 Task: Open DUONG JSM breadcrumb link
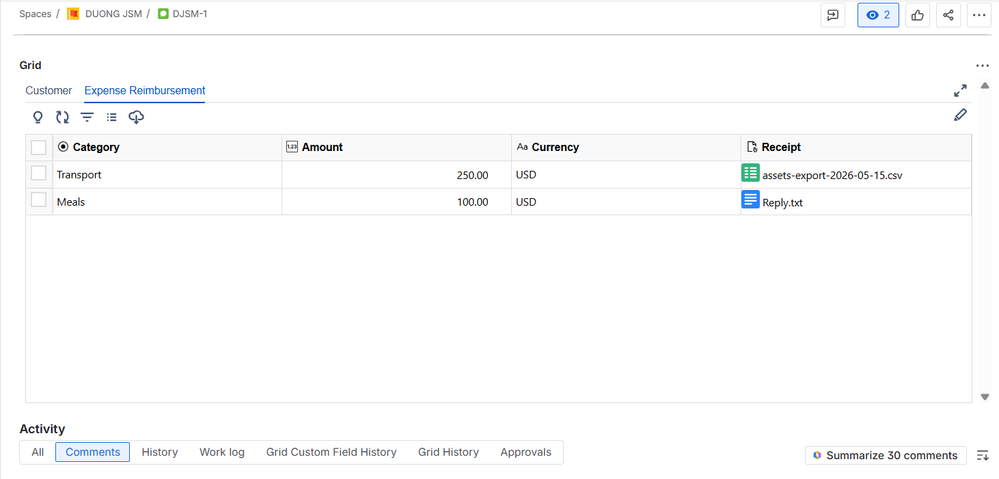(x=113, y=13)
